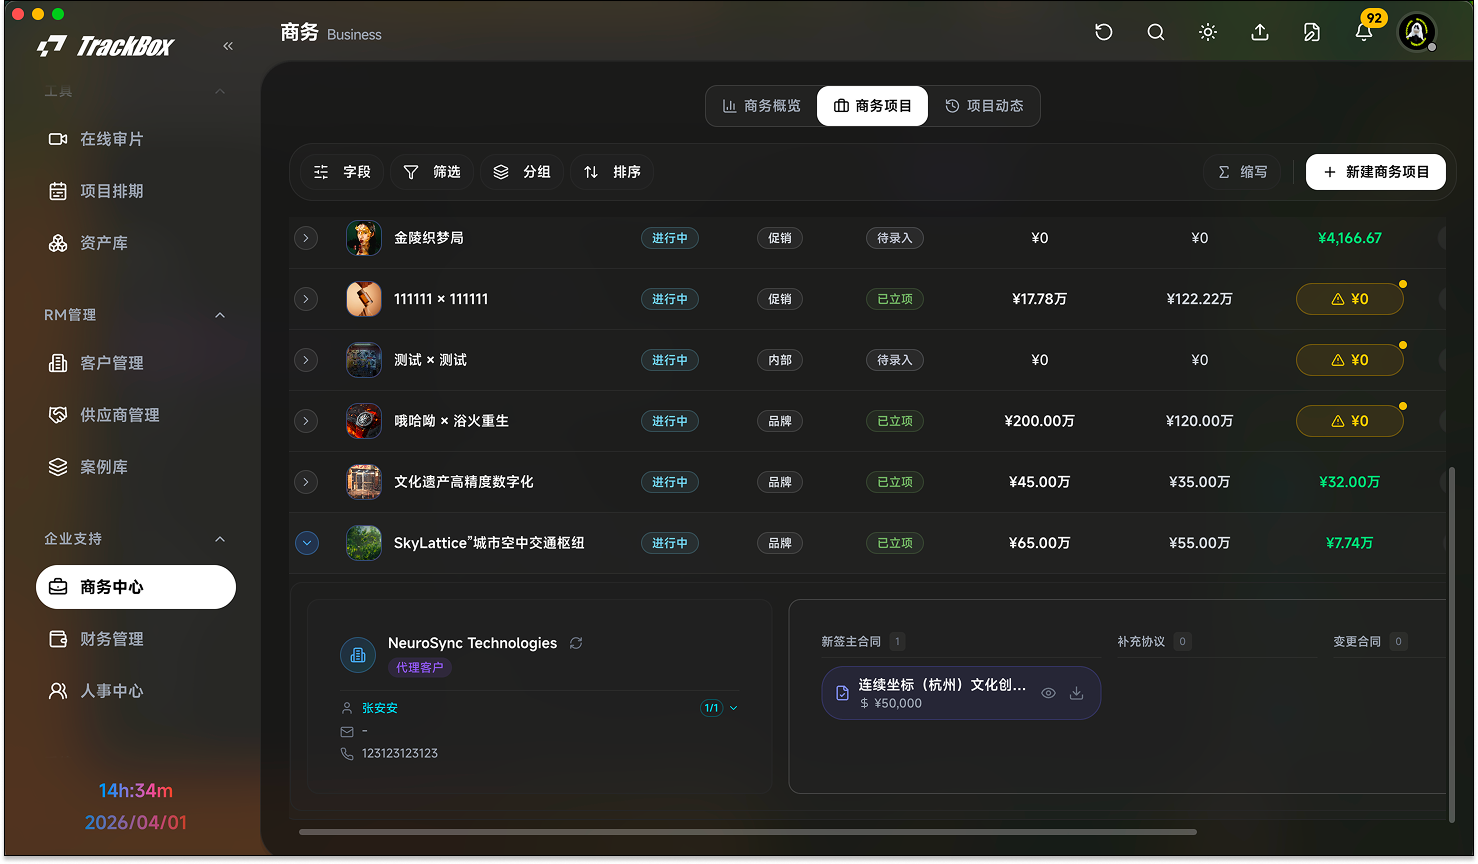Image resolution: width=1478 pixels, height=864 pixels.
Task: Switch to the 商务概览 tab
Action: (x=762, y=106)
